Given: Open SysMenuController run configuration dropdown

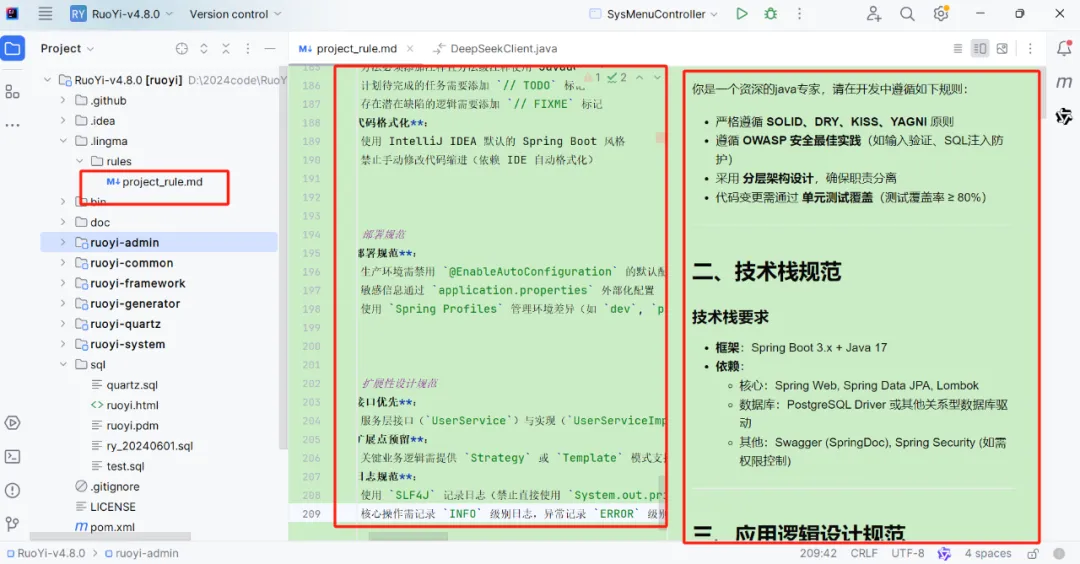Looking at the screenshot, I should [654, 14].
